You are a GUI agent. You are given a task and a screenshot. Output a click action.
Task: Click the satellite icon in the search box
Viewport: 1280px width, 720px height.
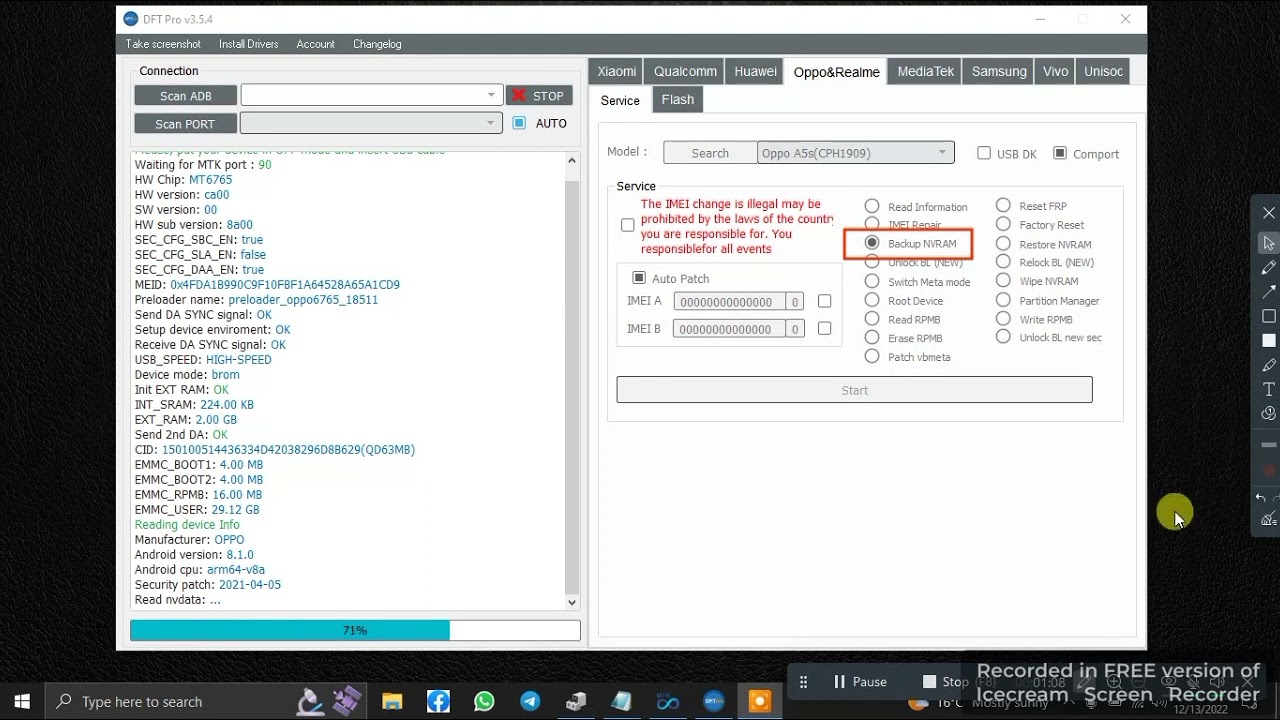coord(347,700)
